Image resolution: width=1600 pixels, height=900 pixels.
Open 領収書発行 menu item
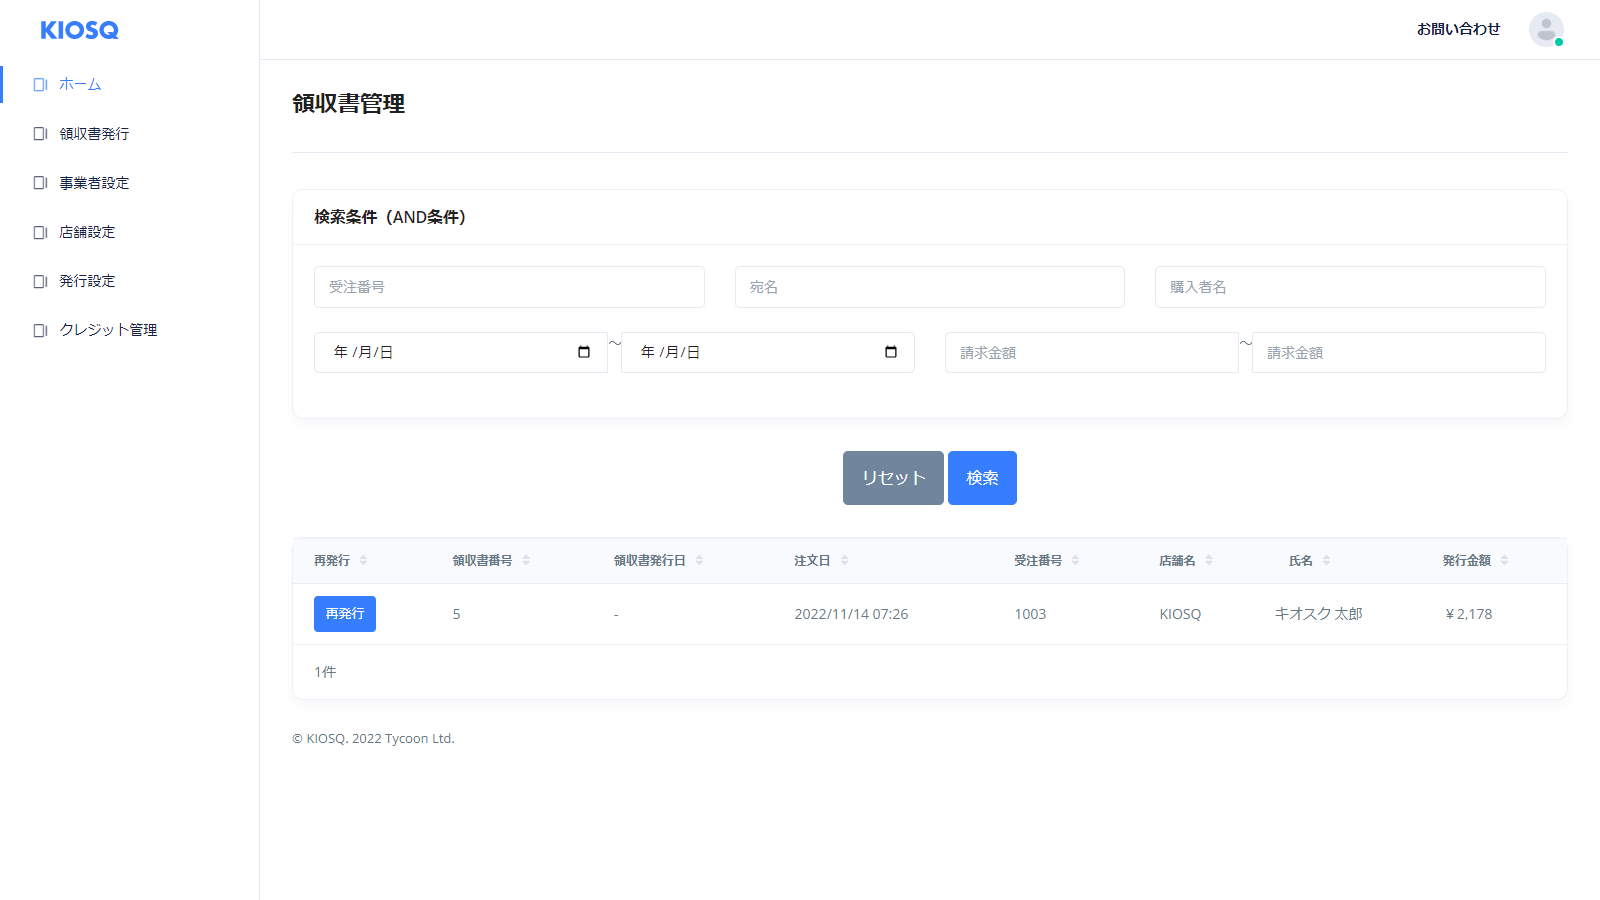point(94,134)
